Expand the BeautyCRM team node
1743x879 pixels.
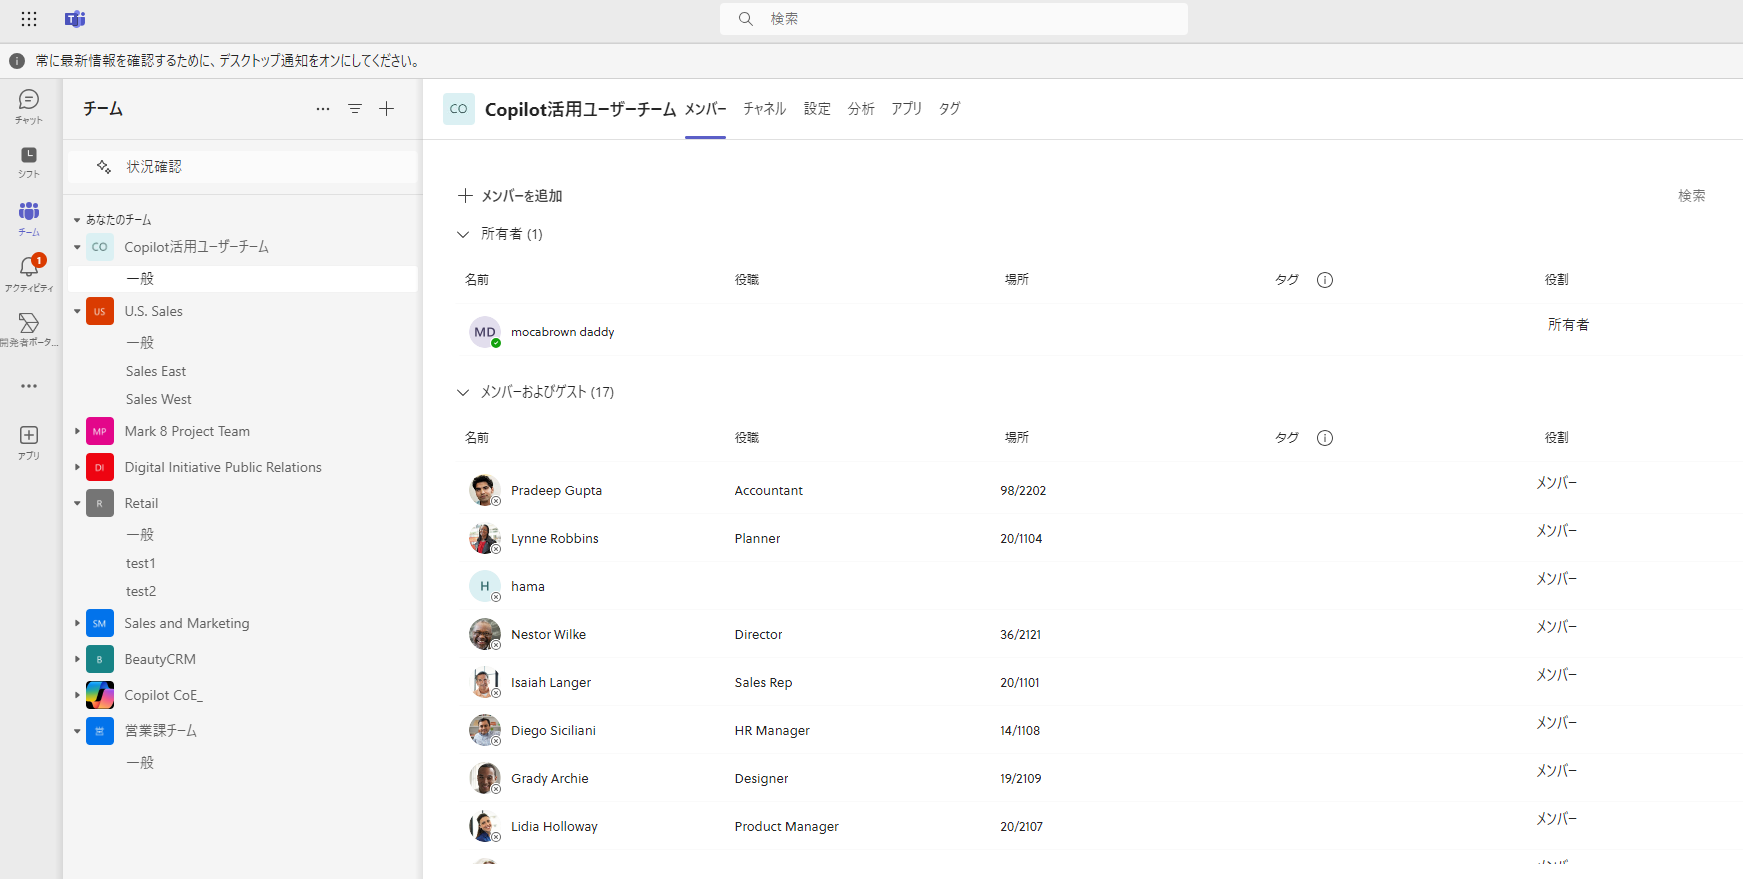click(x=77, y=659)
